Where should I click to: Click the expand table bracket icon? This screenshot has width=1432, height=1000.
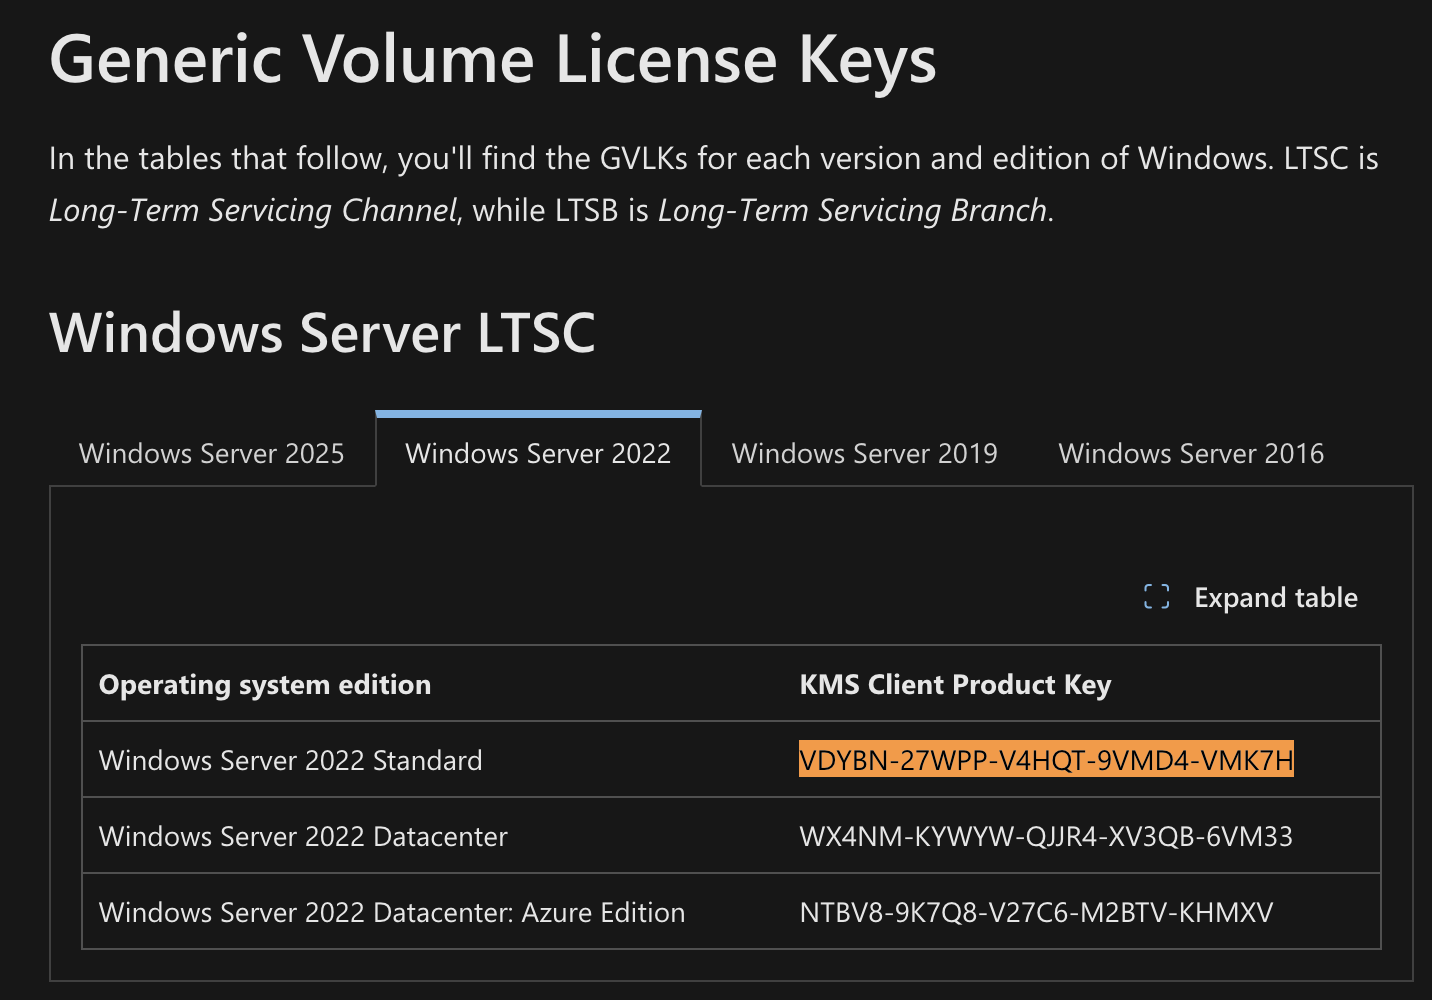(x=1157, y=597)
